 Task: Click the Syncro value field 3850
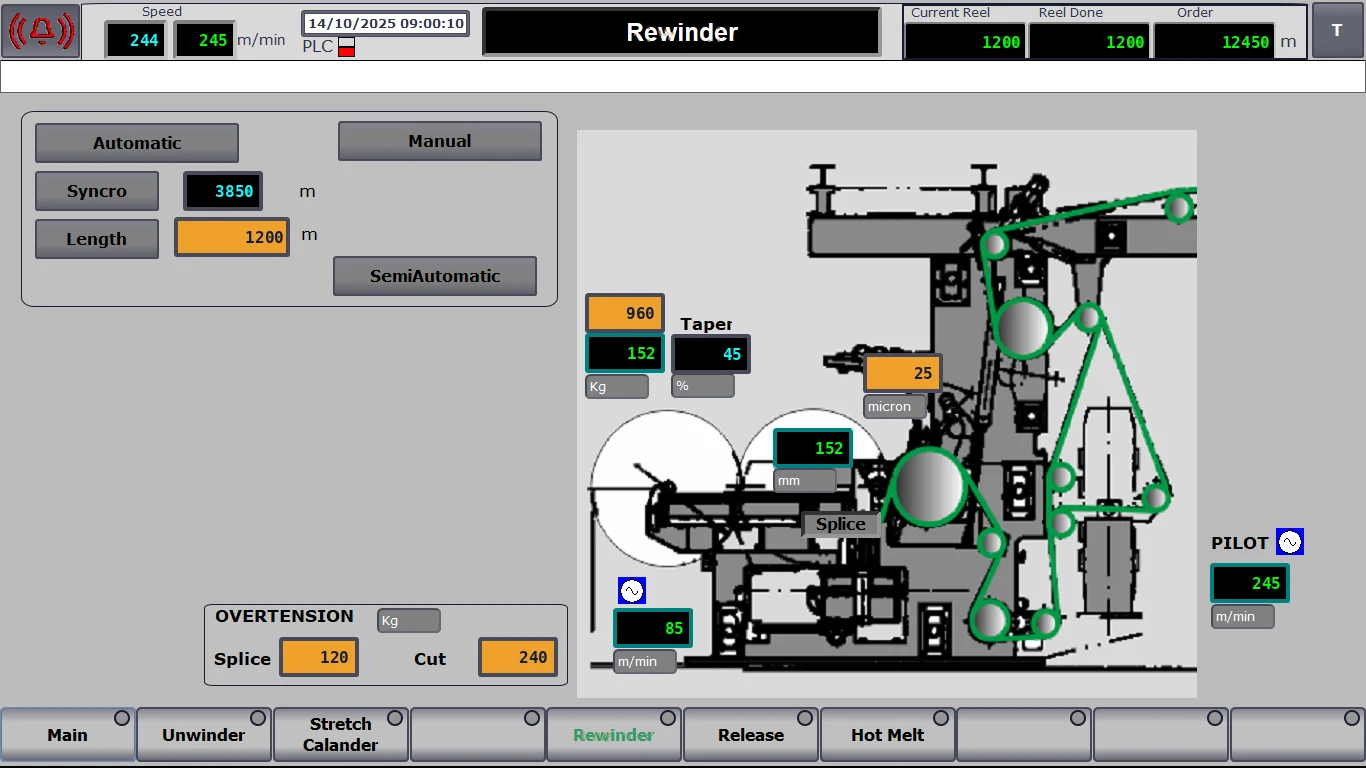[x=223, y=191]
